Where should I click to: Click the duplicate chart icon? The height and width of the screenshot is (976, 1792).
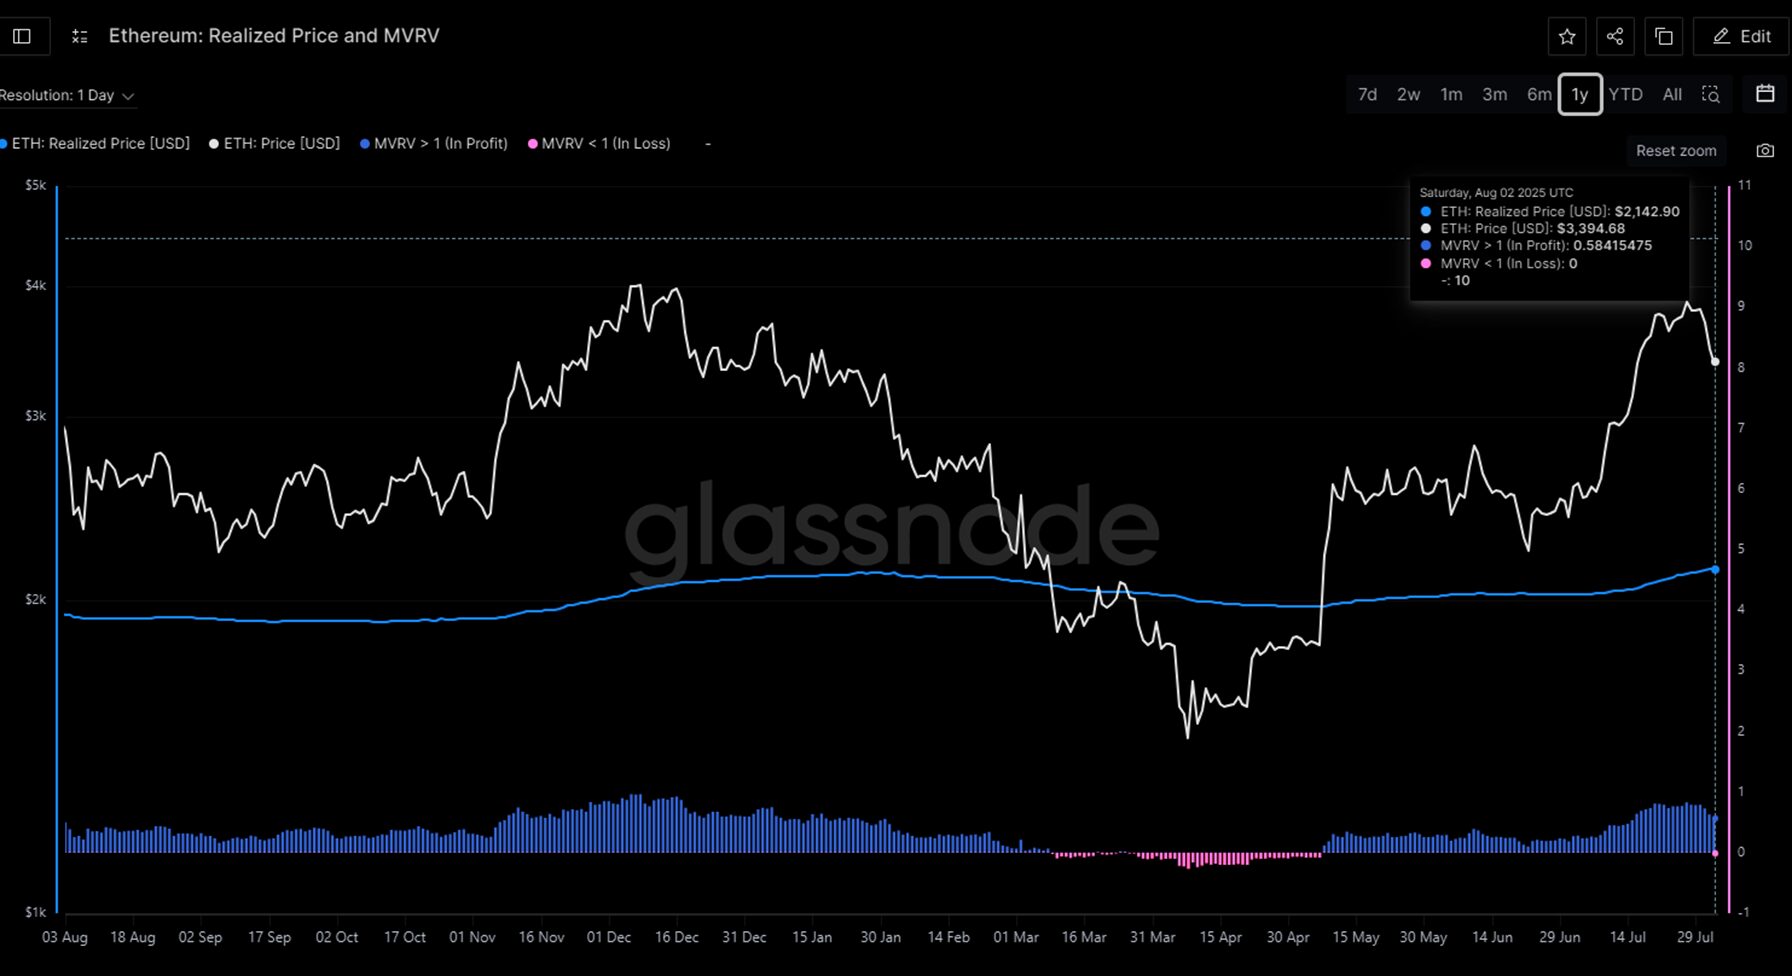[1664, 36]
